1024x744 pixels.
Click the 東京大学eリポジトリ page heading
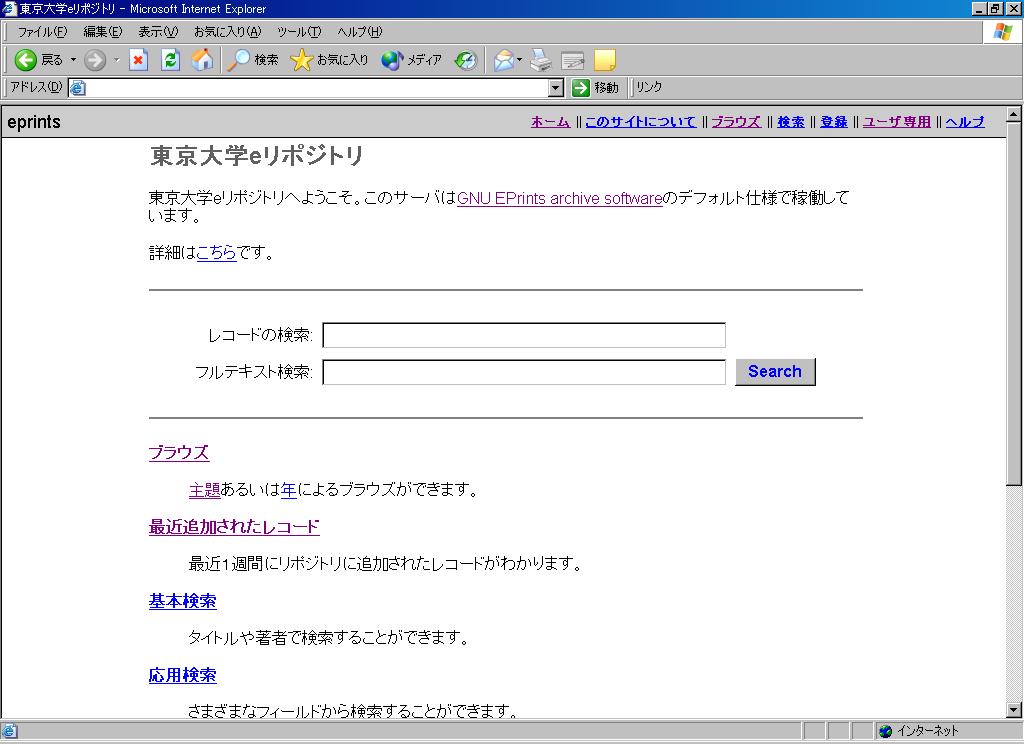pos(257,155)
